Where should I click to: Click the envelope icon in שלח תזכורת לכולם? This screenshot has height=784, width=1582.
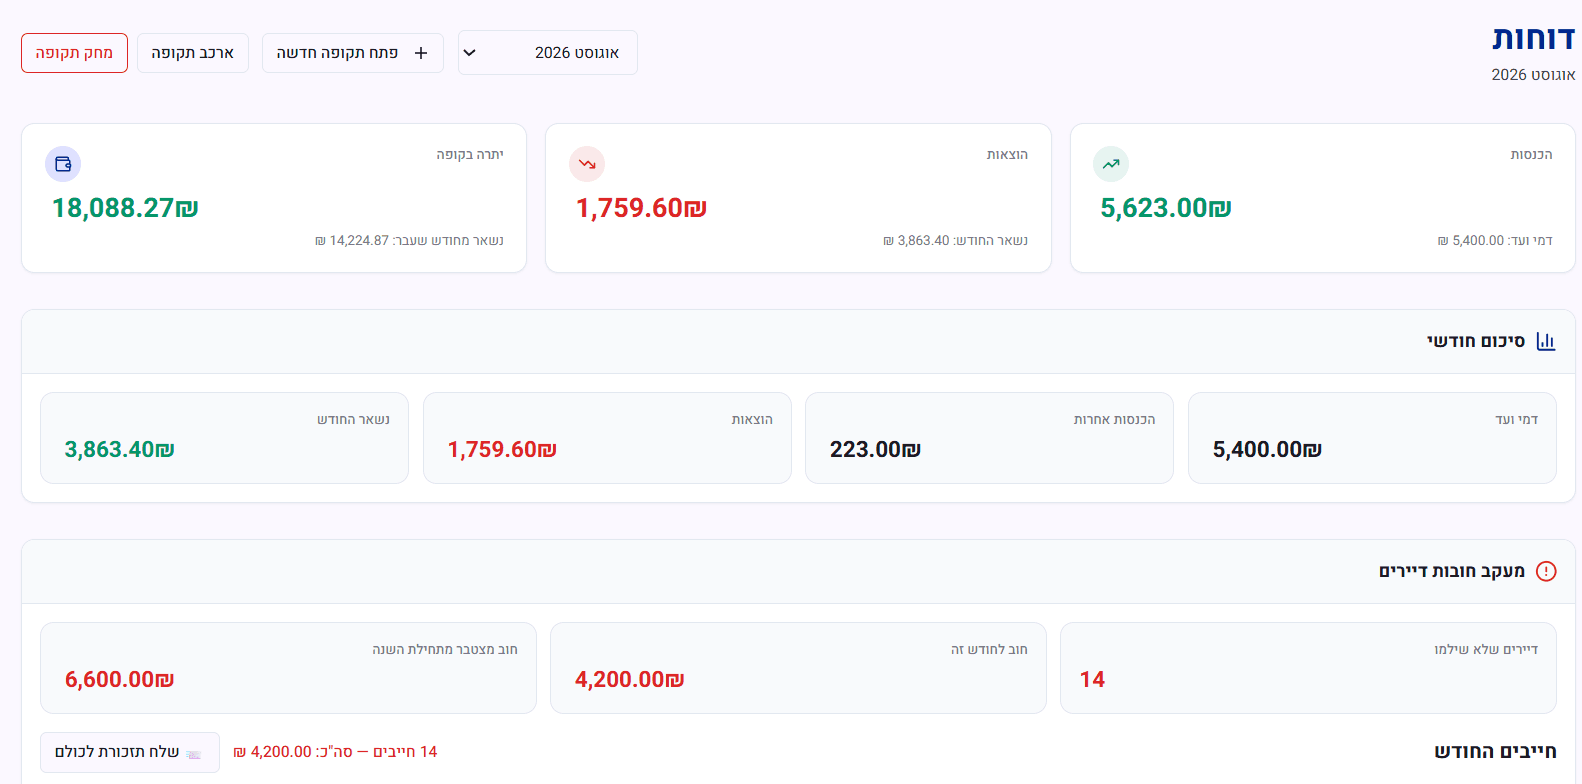[x=194, y=753]
